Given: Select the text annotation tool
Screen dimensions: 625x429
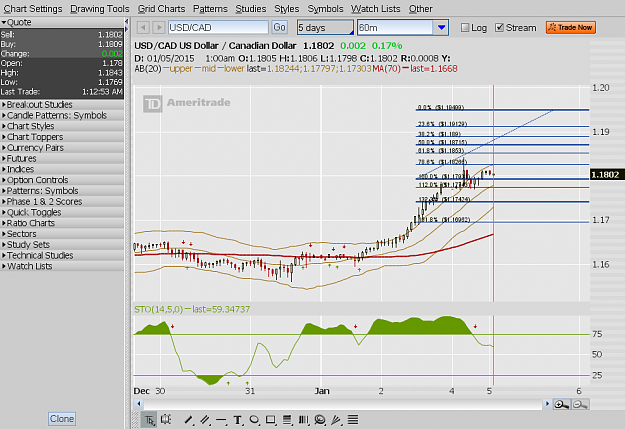Looking at the screenshot, I should click(x=238, y=420).
